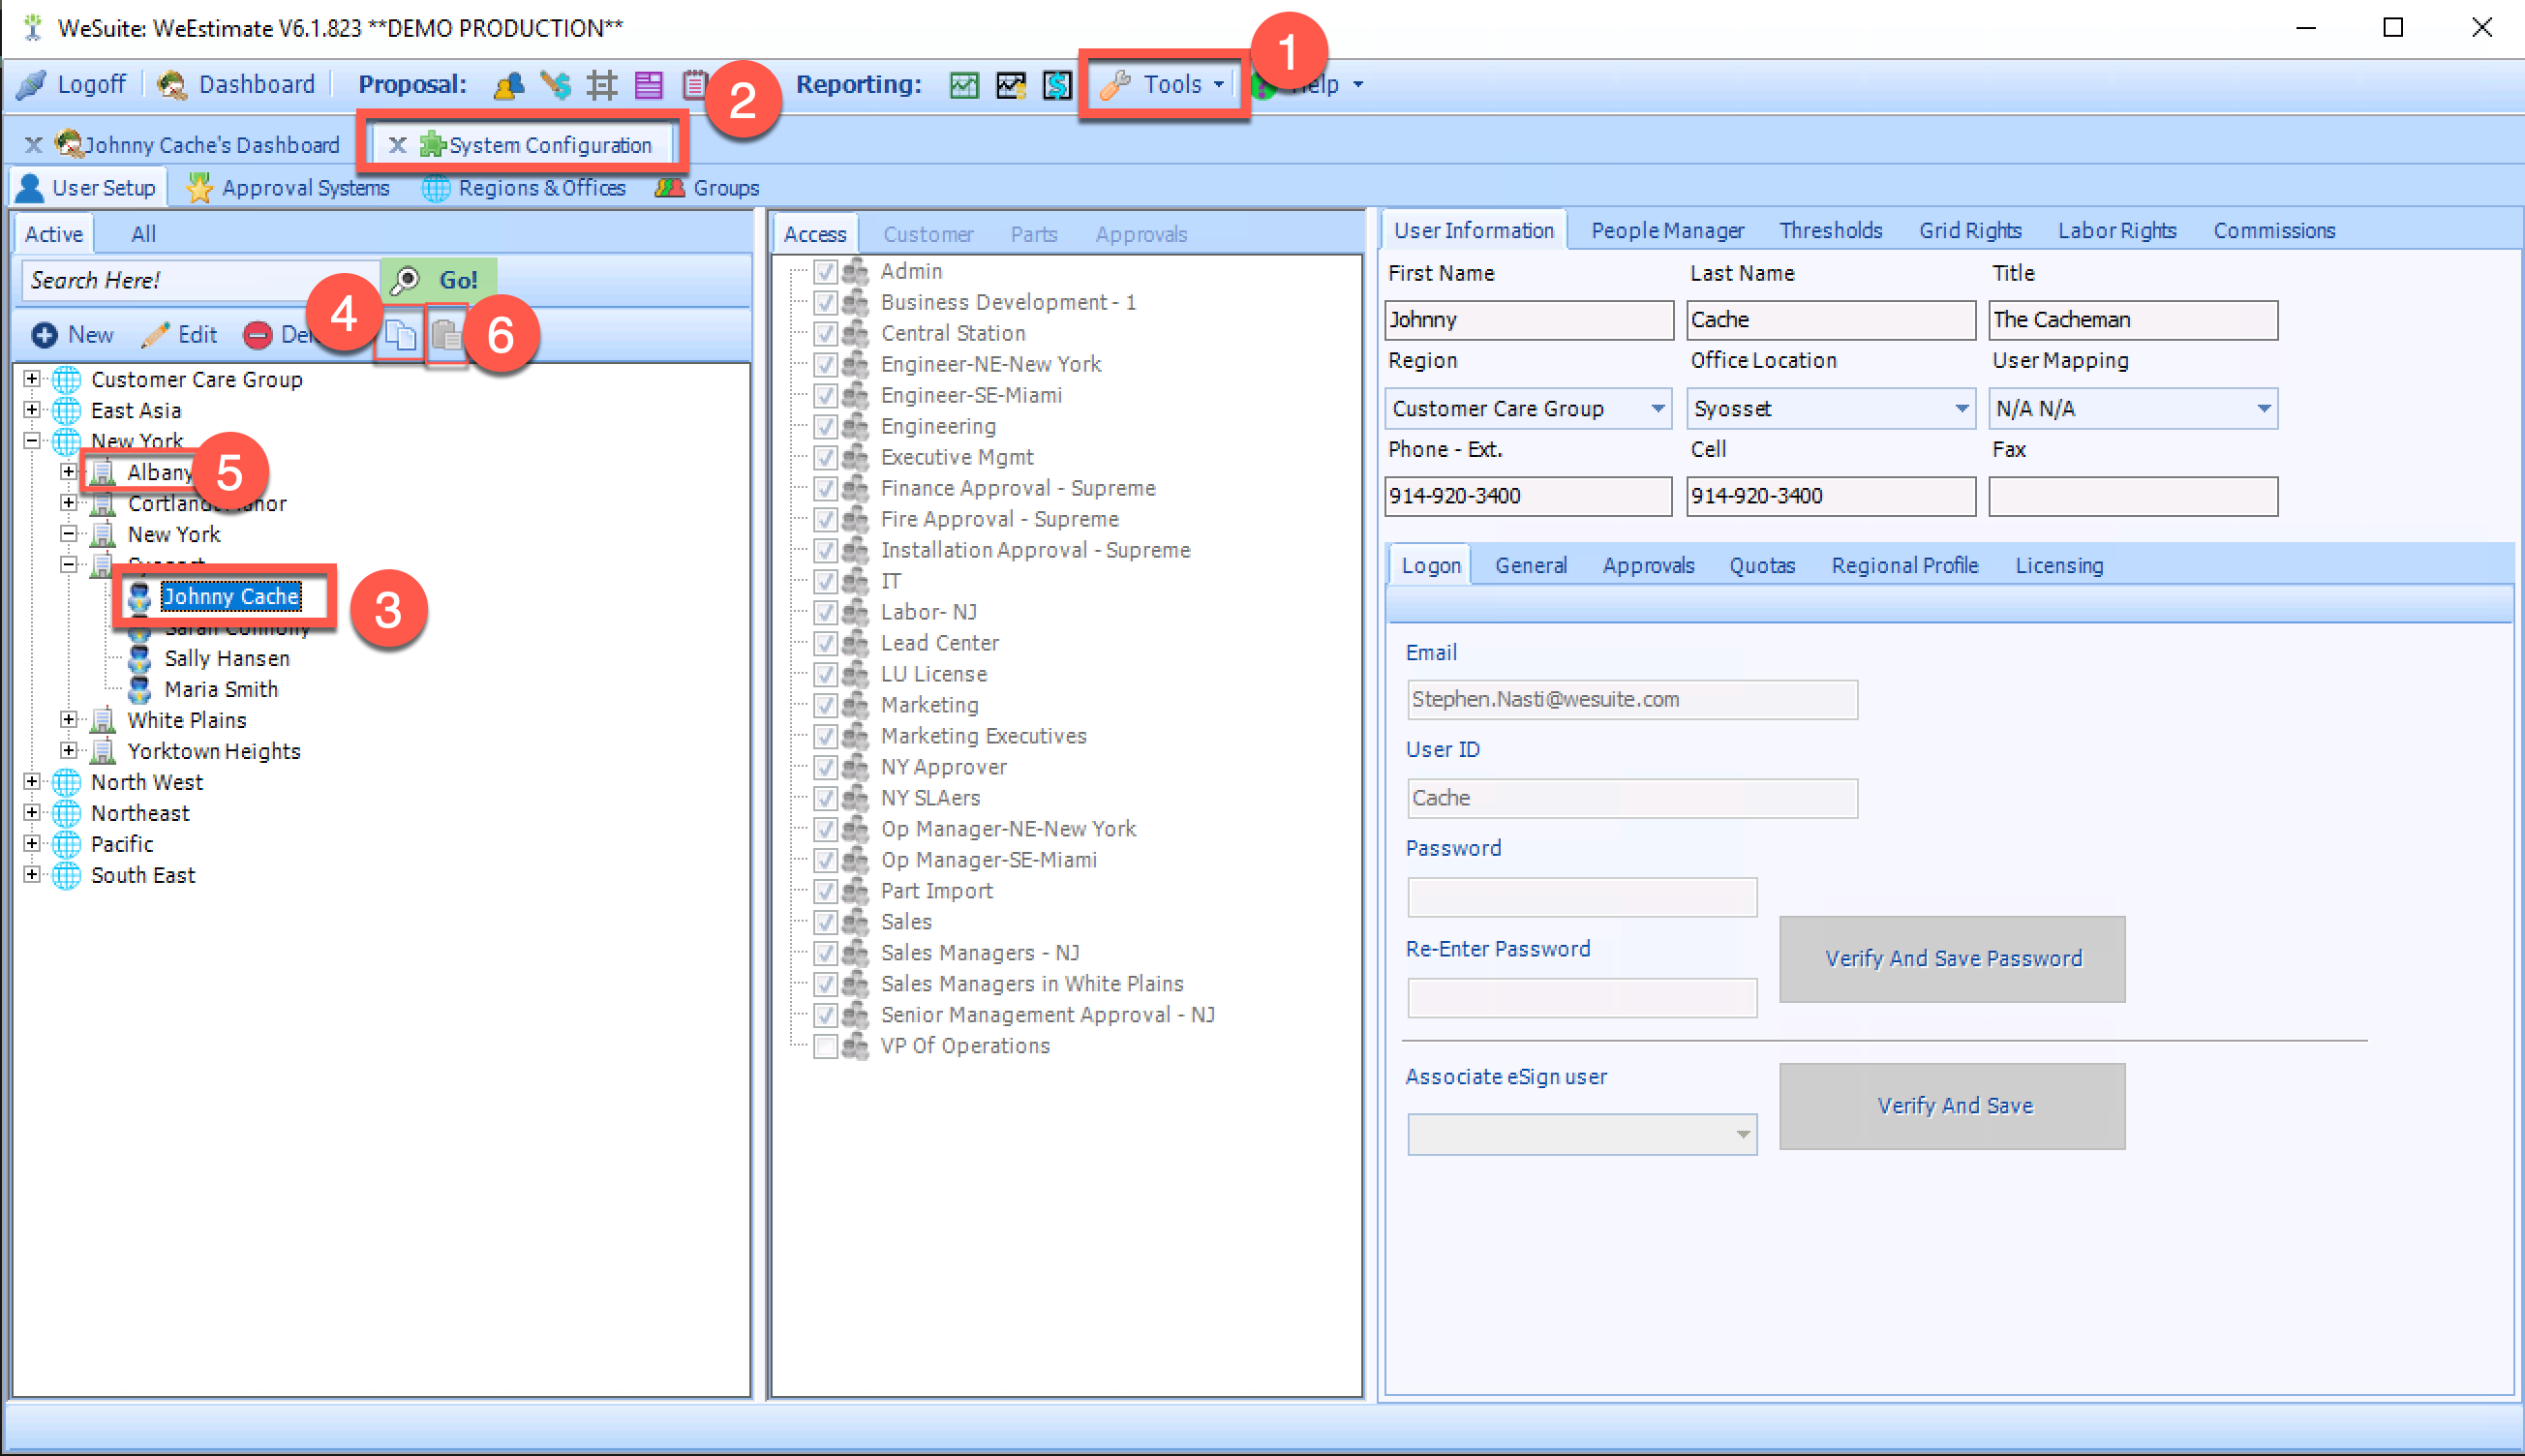Click the magnifier icon beside Go!
This screenshot has width=2525, height=1456.
[405, 280]
